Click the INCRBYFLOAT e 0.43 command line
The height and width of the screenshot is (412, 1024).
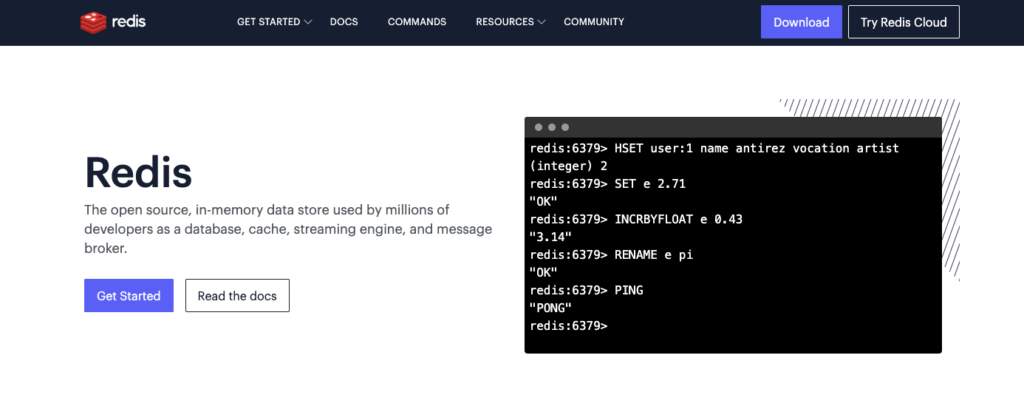pos(636,219)
